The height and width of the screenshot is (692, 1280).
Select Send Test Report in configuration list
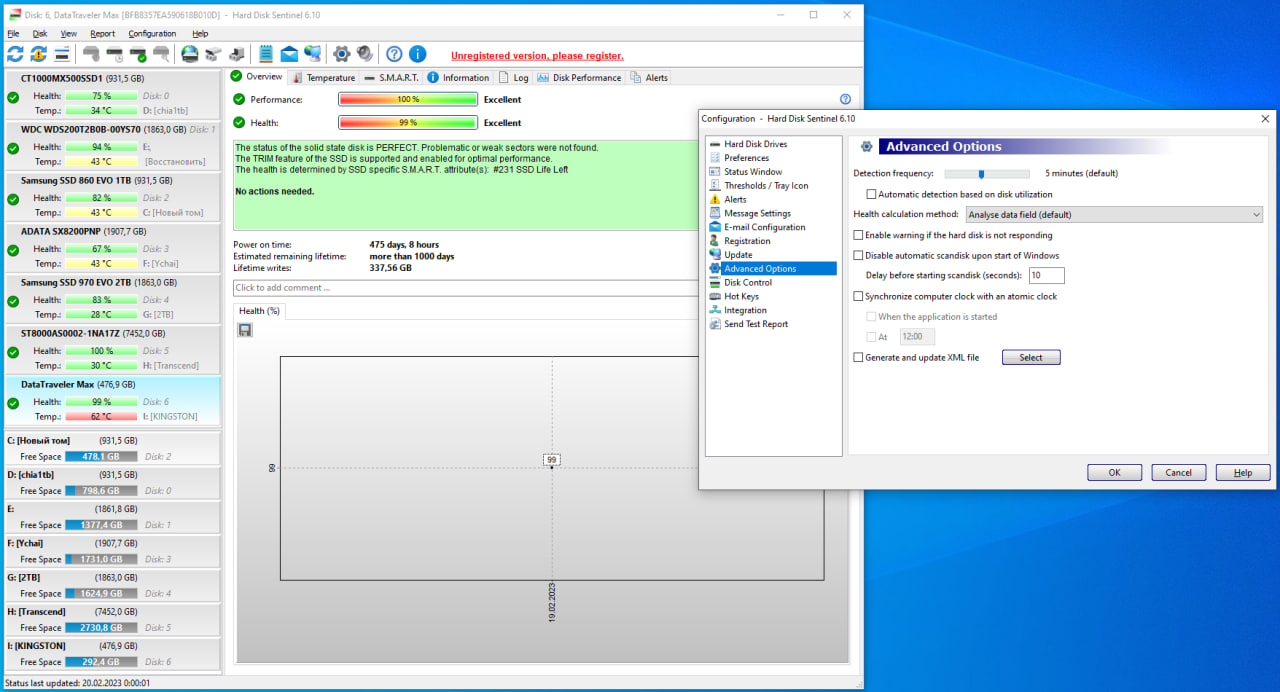(756, 324)
